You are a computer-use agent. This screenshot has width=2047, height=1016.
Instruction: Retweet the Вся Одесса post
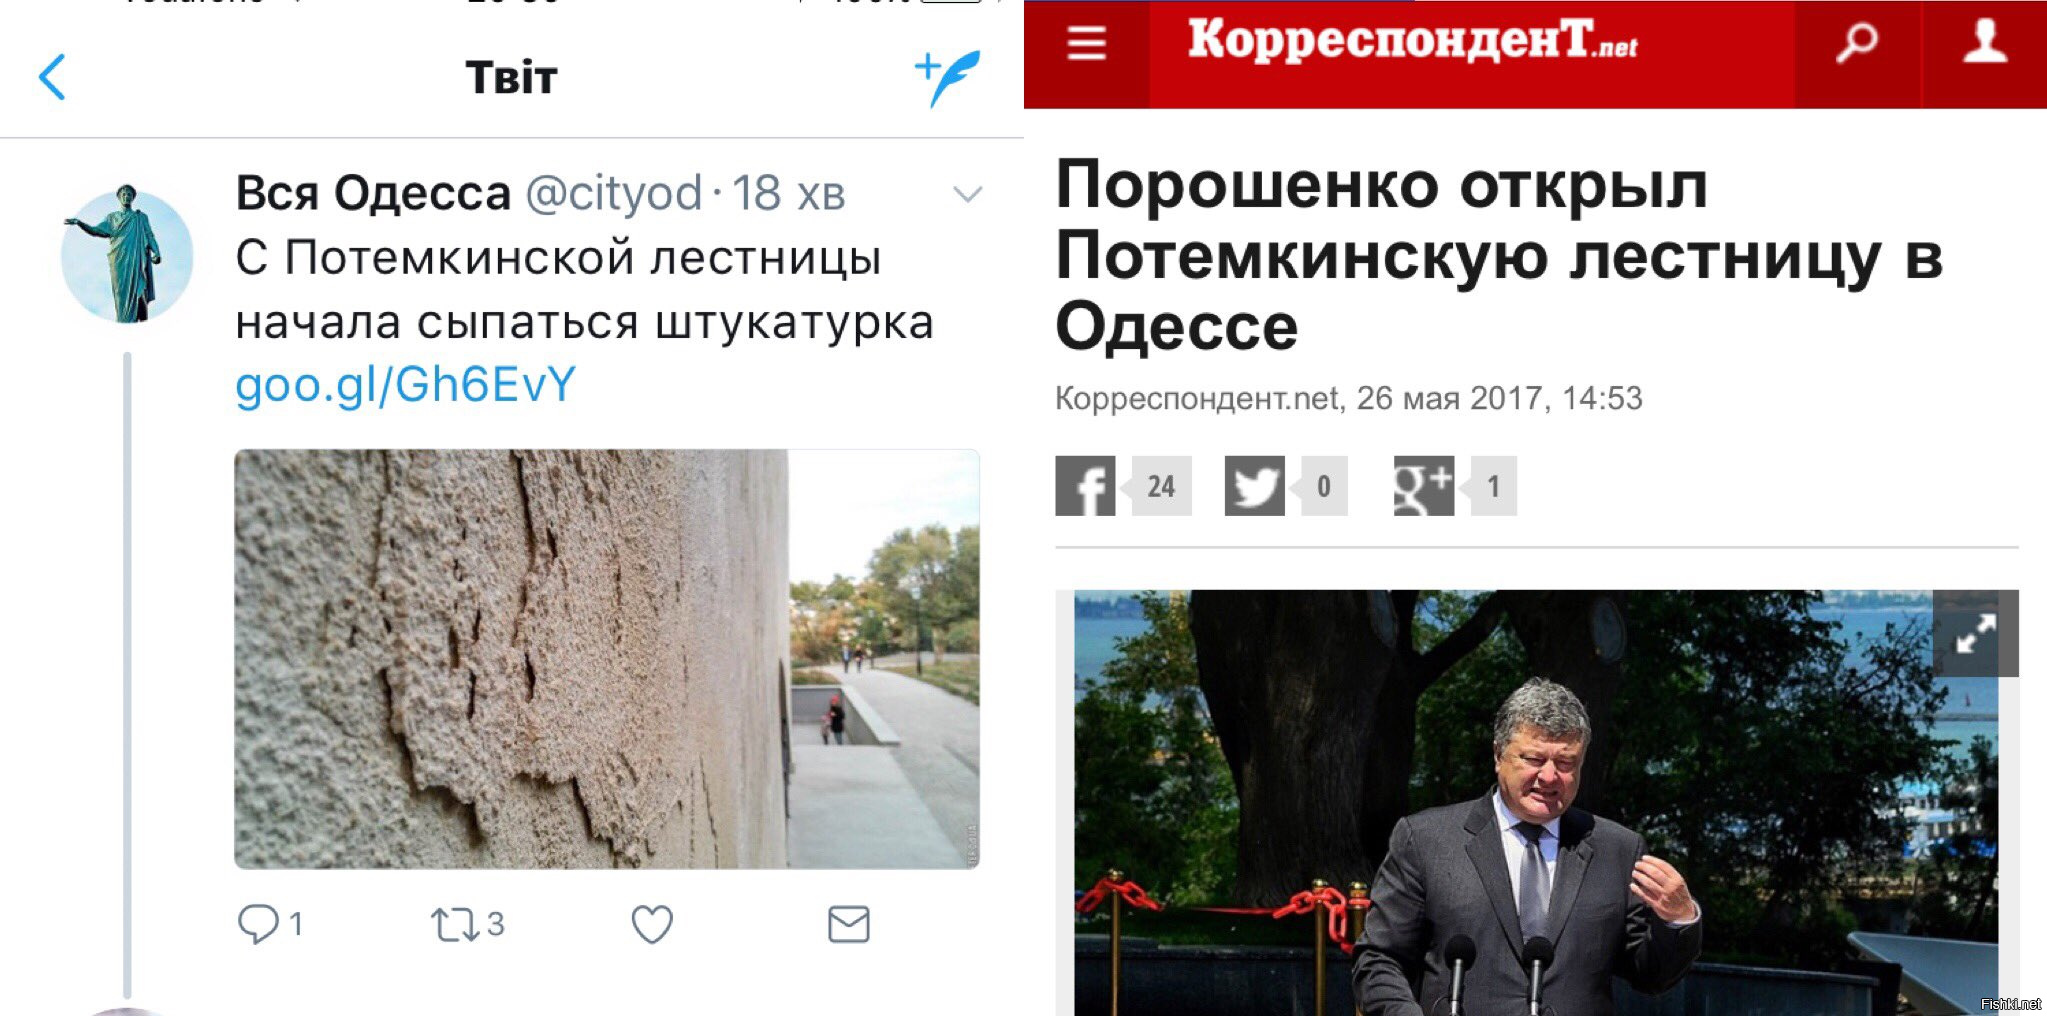pos(455,924)
